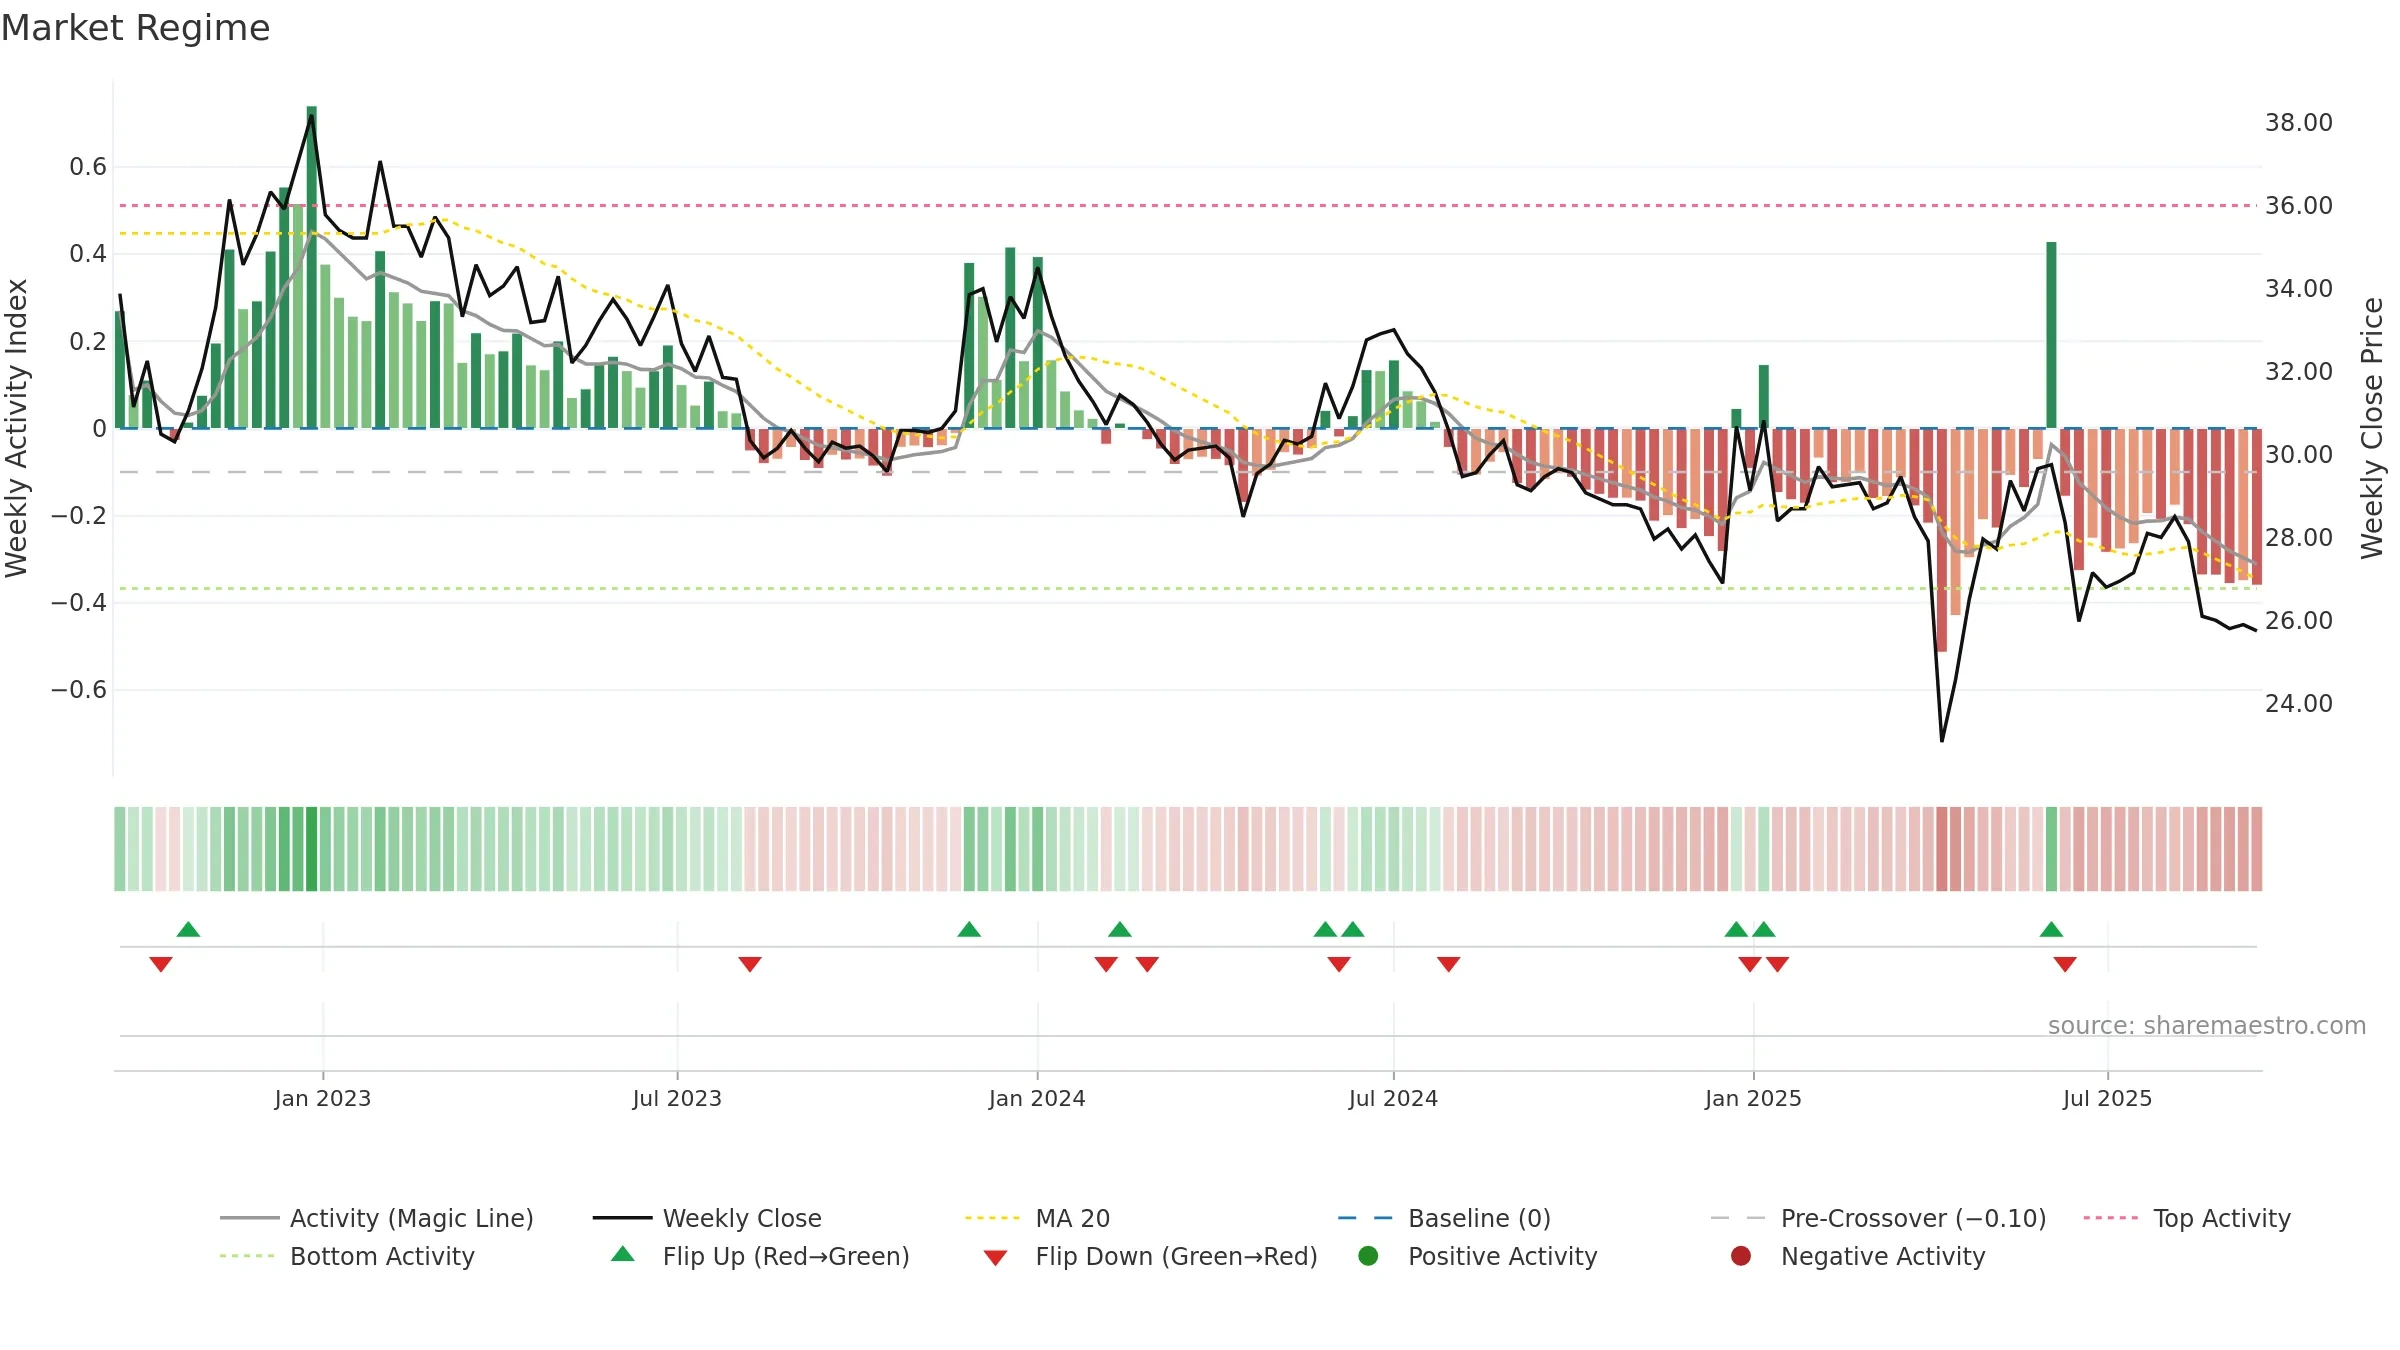Click the Flip Up marker before Jan 2024
The image size is (2400, 1350).
click(x=969, y=929)
